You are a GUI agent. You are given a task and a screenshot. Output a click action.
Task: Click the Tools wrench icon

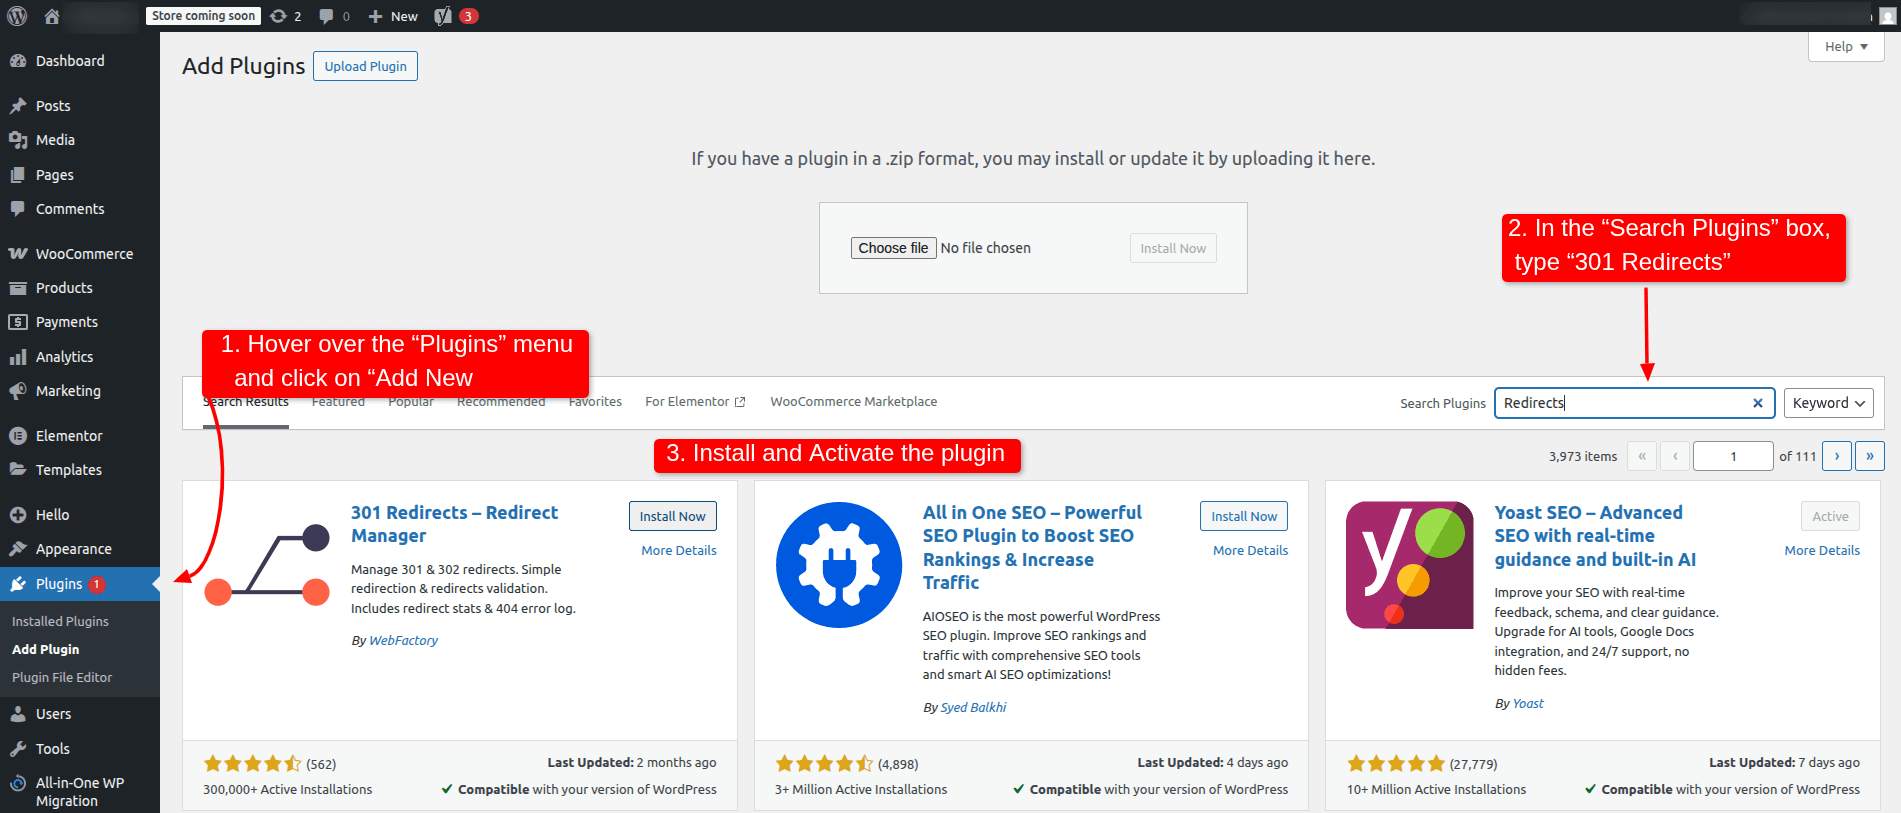tap(18, 749)
